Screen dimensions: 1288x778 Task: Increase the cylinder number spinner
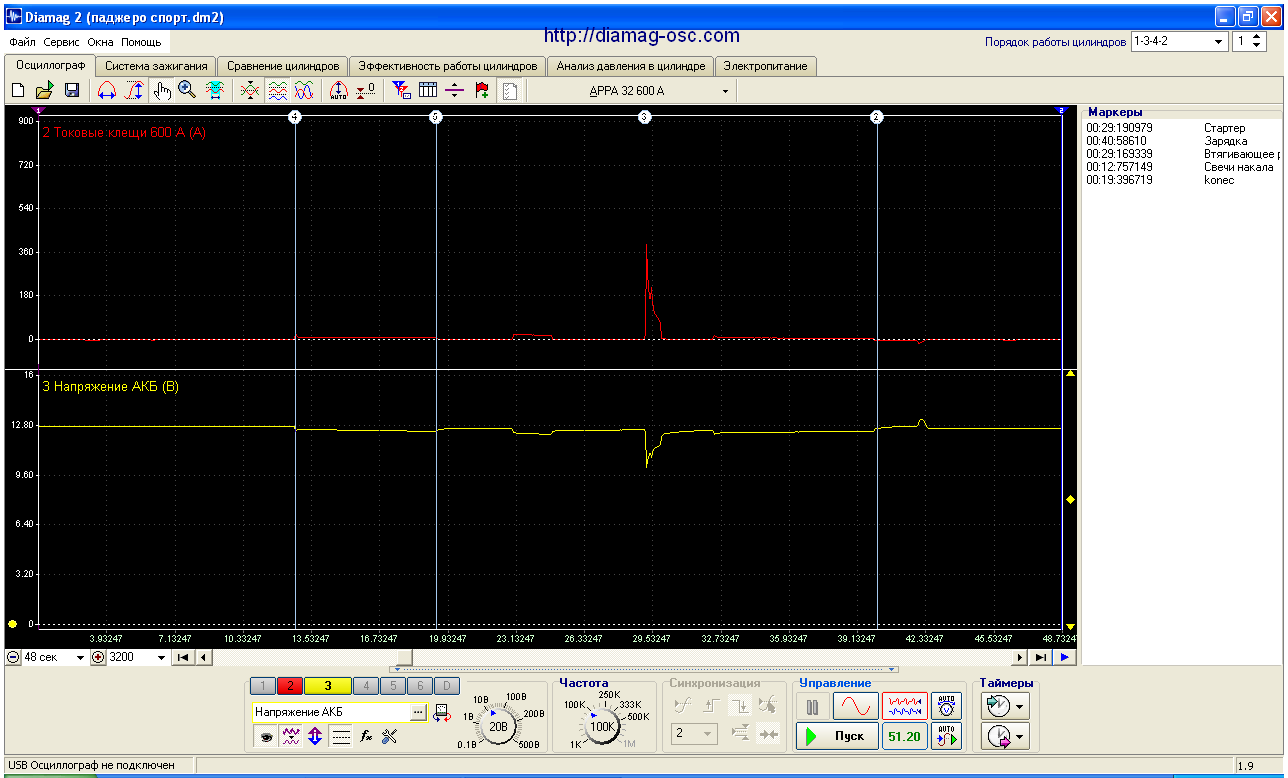1259,38
